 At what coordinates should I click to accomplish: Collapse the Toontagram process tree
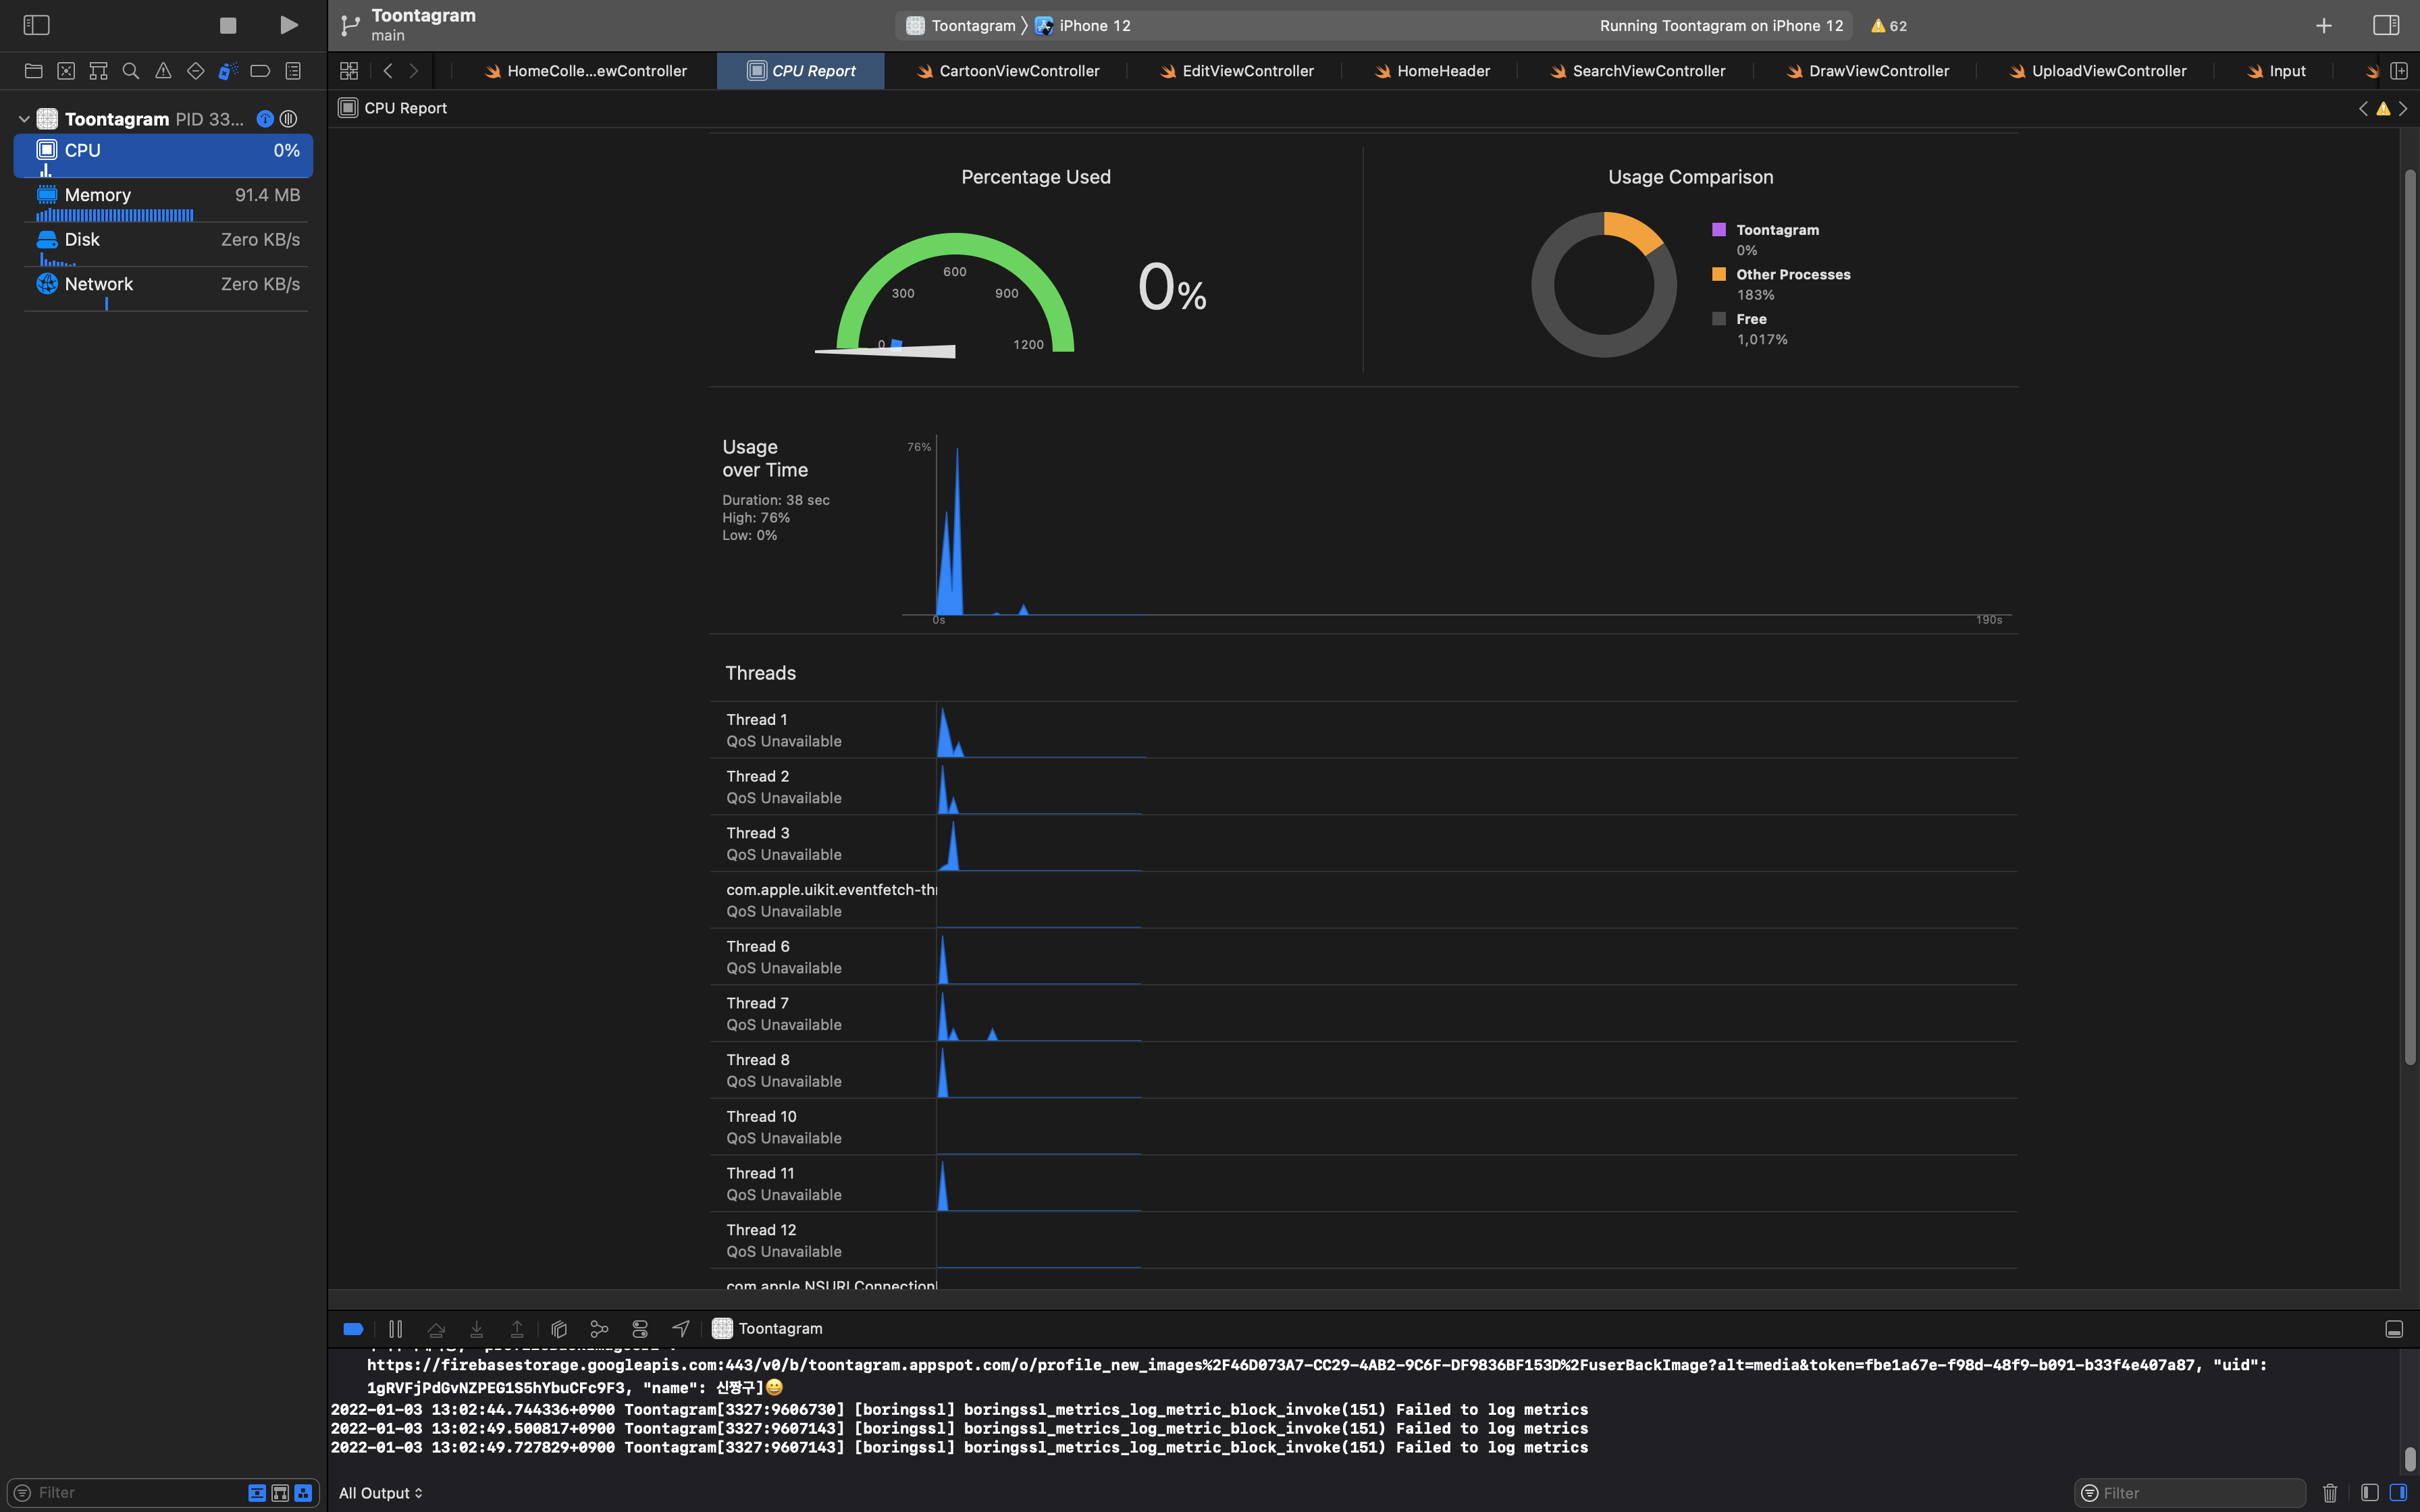pyautogui.click(x=24, y=119)
